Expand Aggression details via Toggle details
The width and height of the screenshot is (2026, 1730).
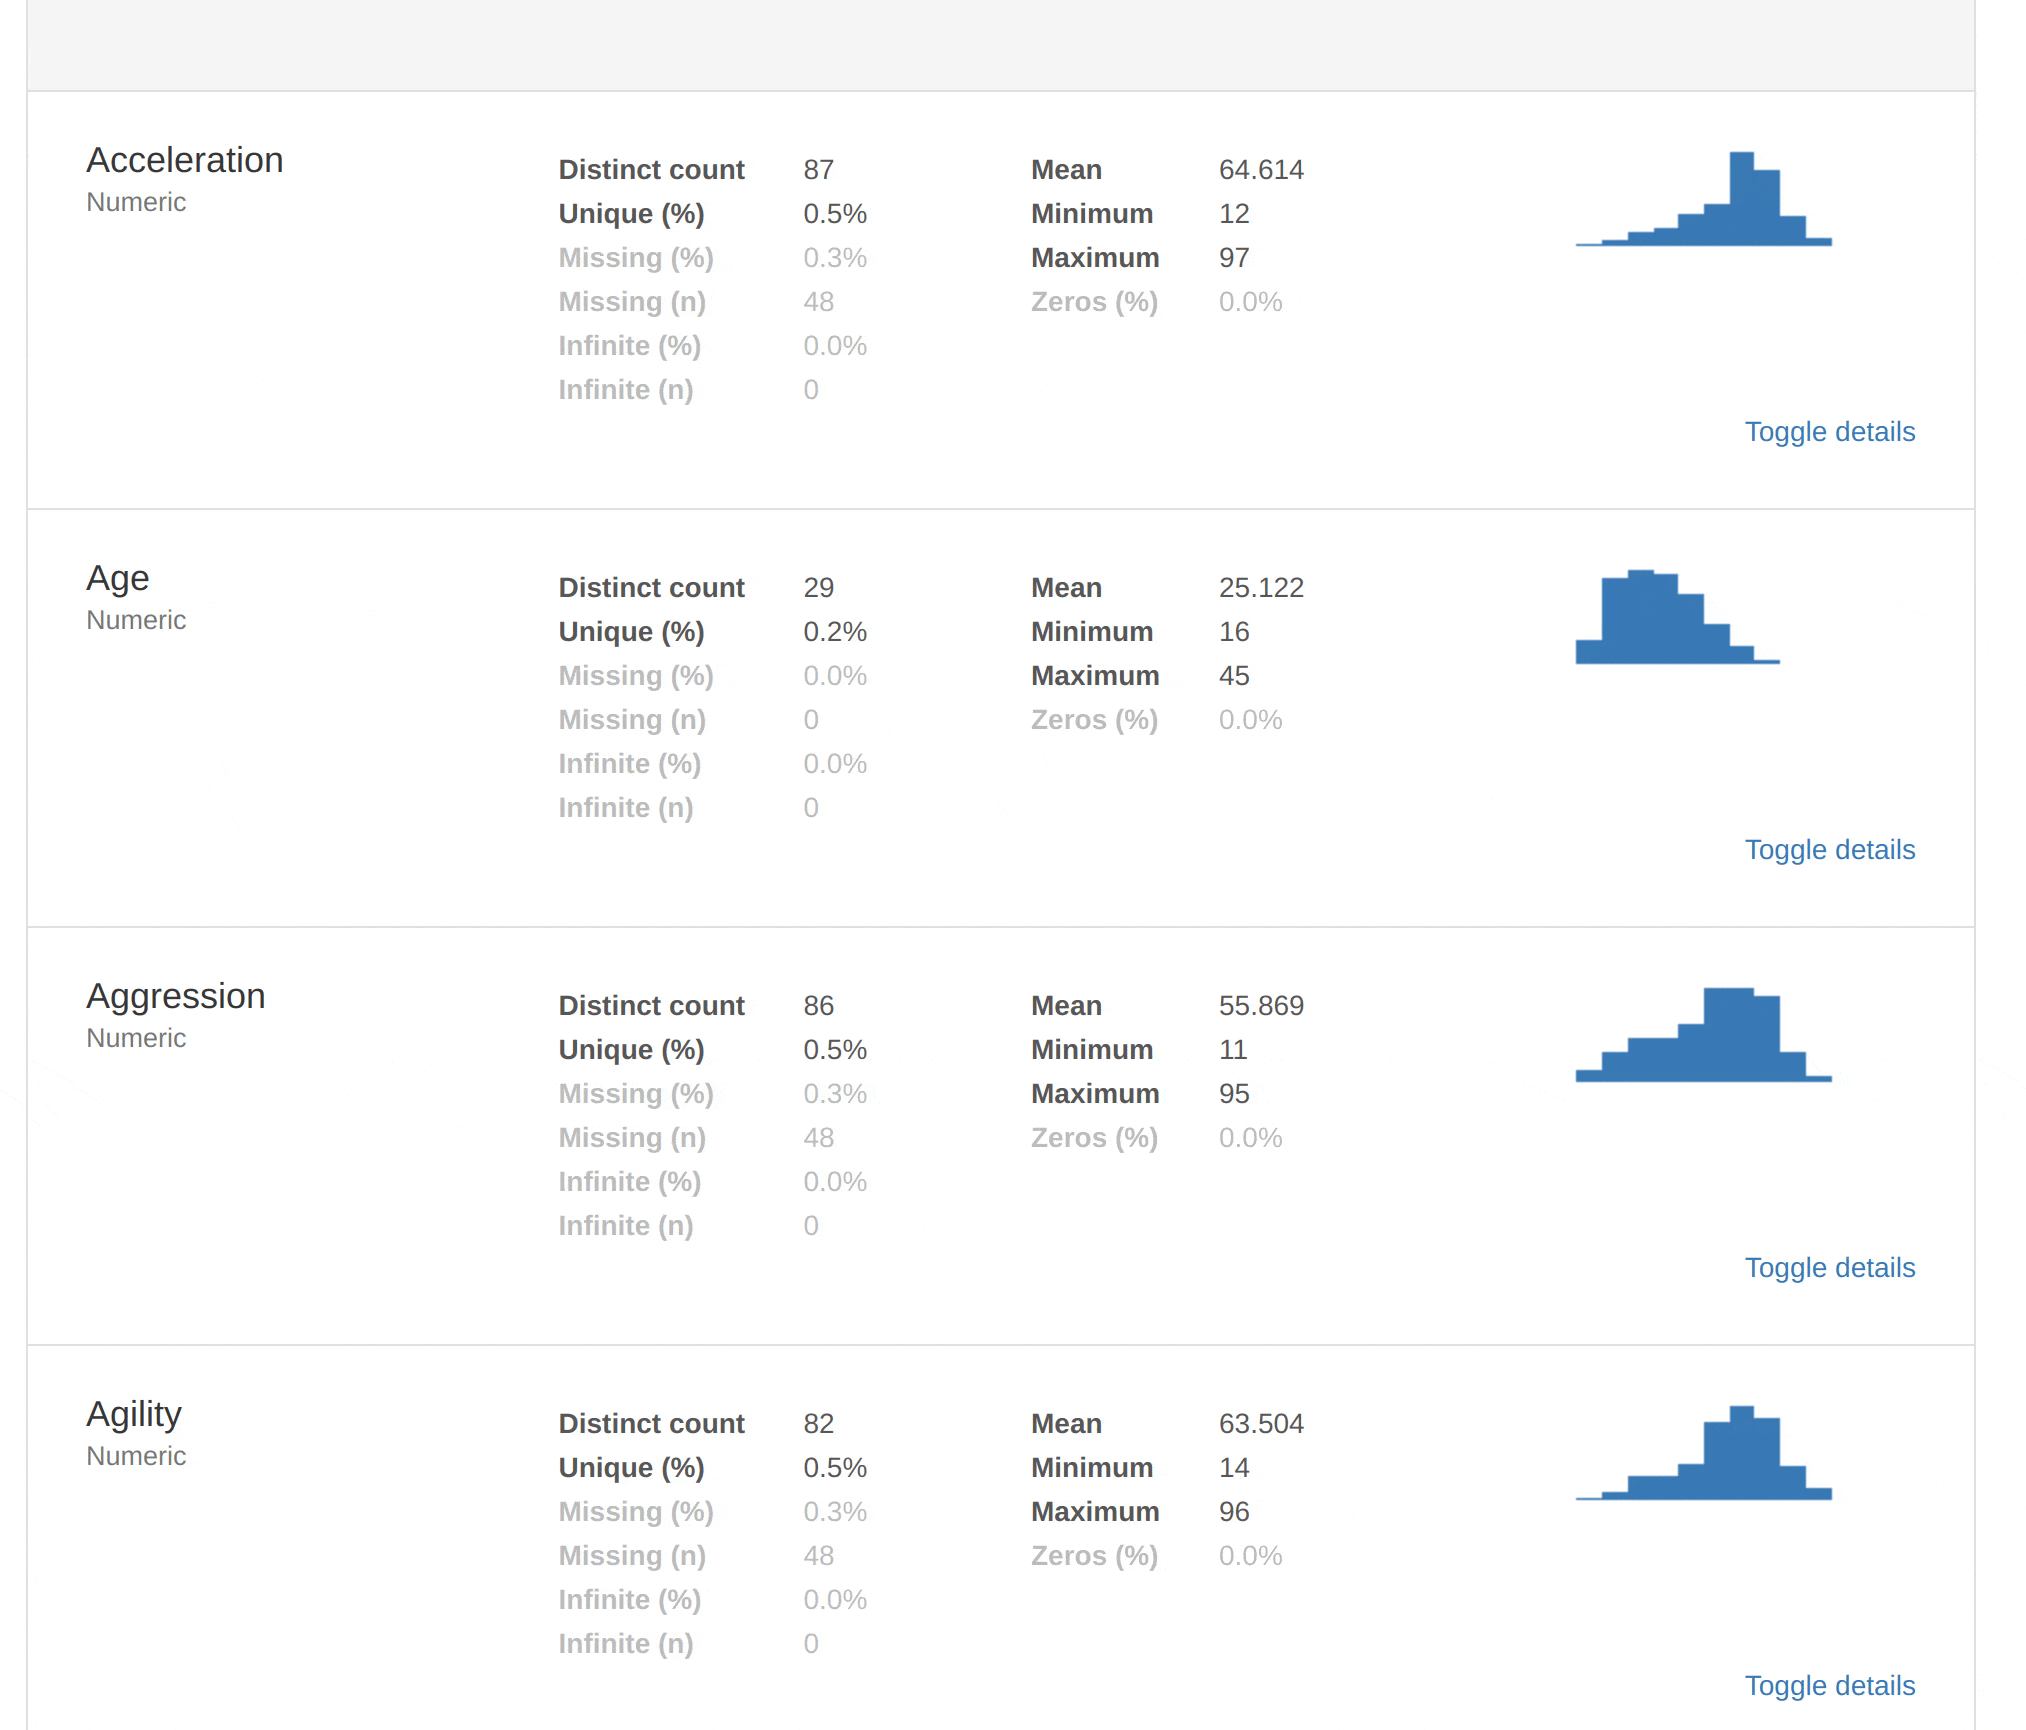point(1829,1268)
